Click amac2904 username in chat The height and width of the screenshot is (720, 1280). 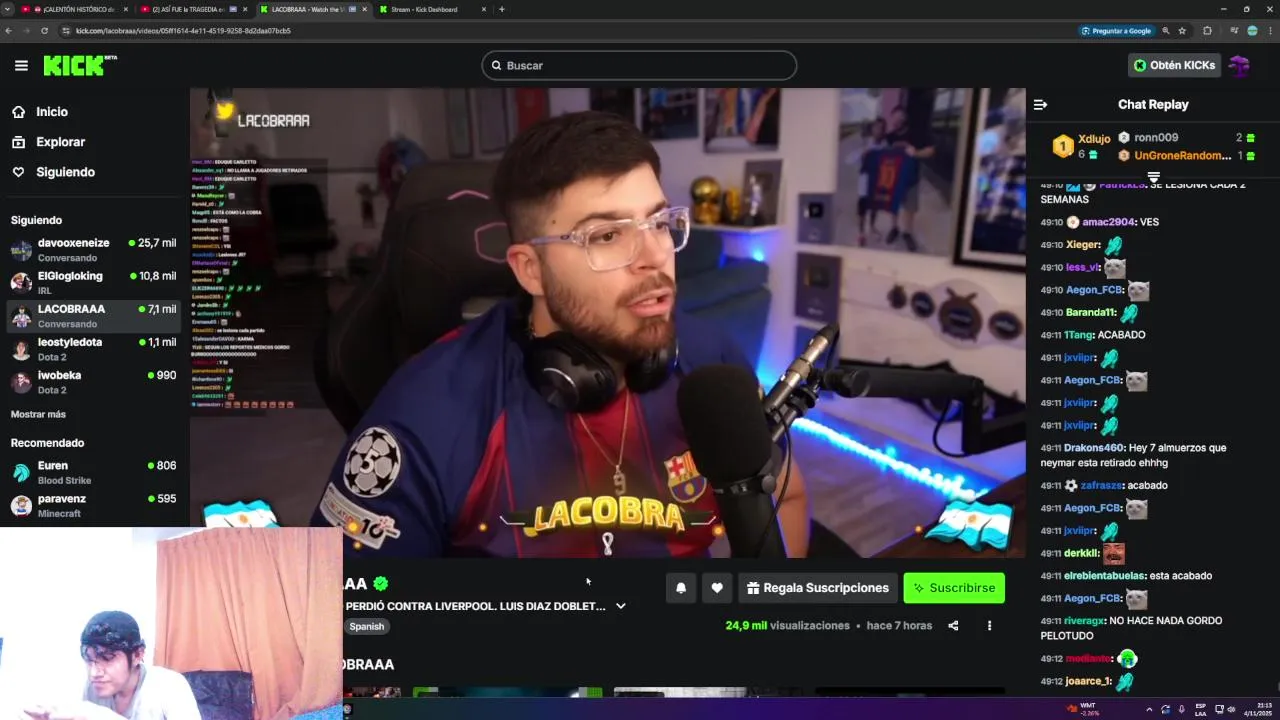point(1108,222)
